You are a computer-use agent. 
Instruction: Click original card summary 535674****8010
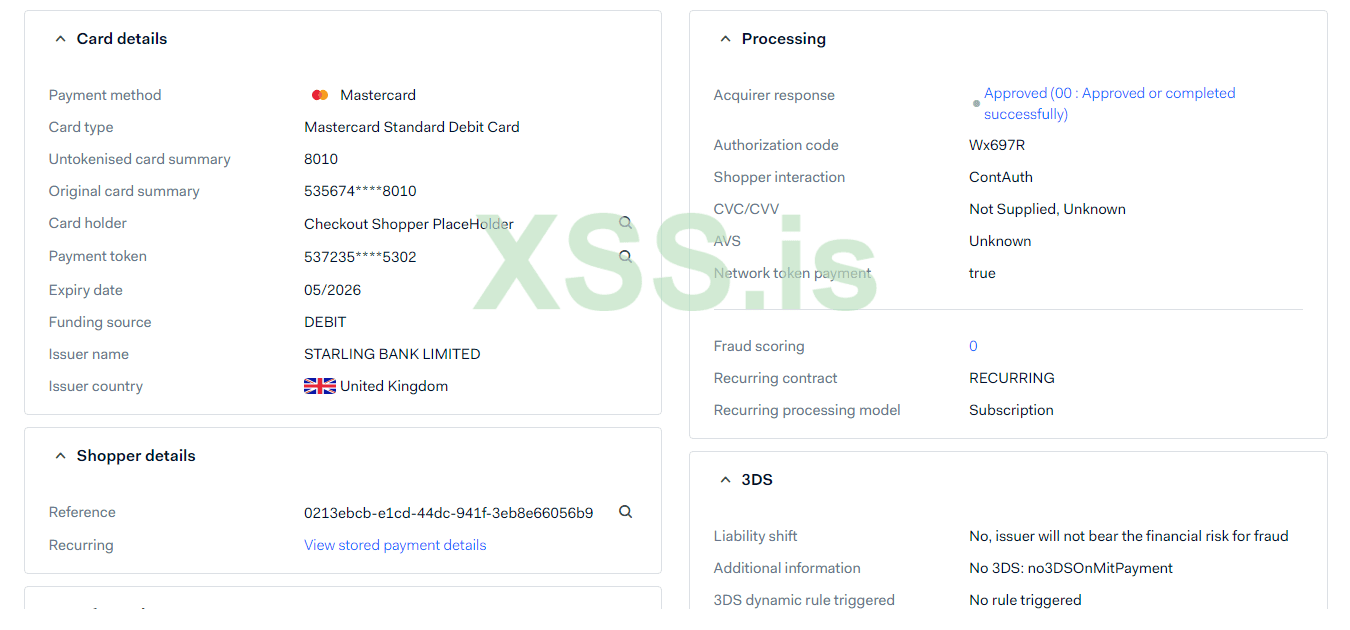pyautogui.click(x=360, y=191)
